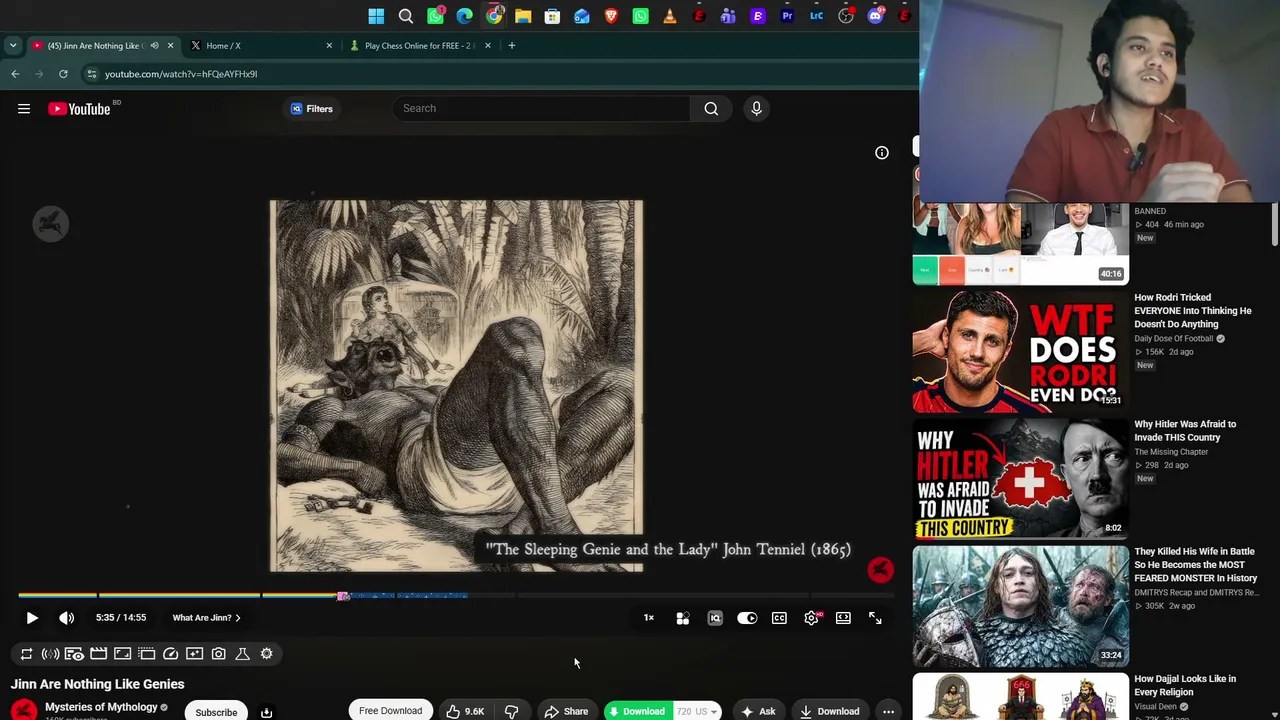This screenshot has height=720, width=1280.
Task: Click the download icon beside Subscribe
Action: click(266, 712)
